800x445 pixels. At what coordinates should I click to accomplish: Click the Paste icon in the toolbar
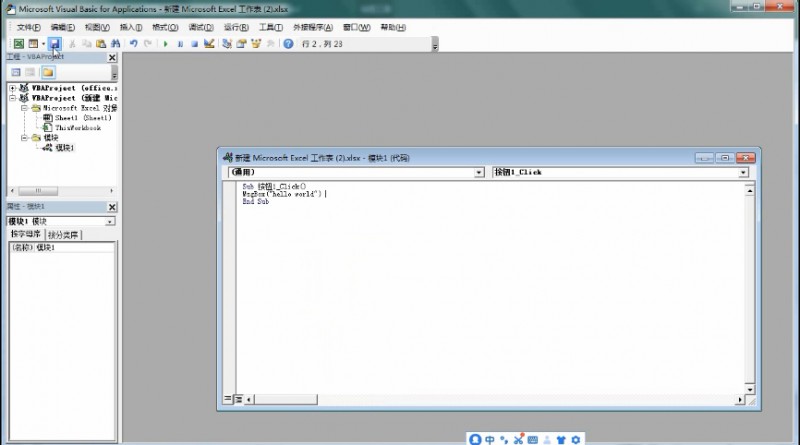101,44
